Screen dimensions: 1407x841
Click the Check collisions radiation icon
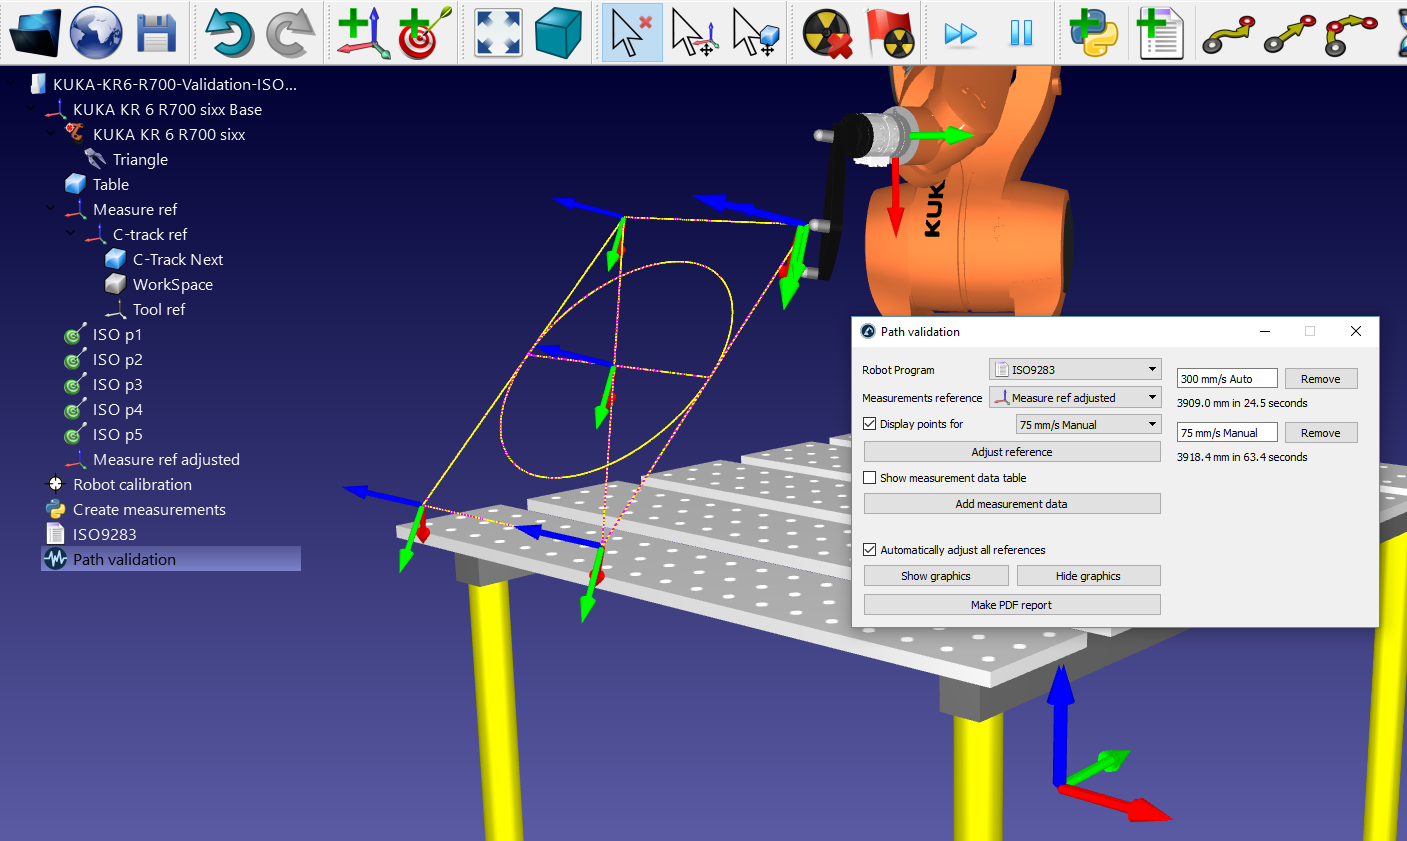(x=827, y=32)
